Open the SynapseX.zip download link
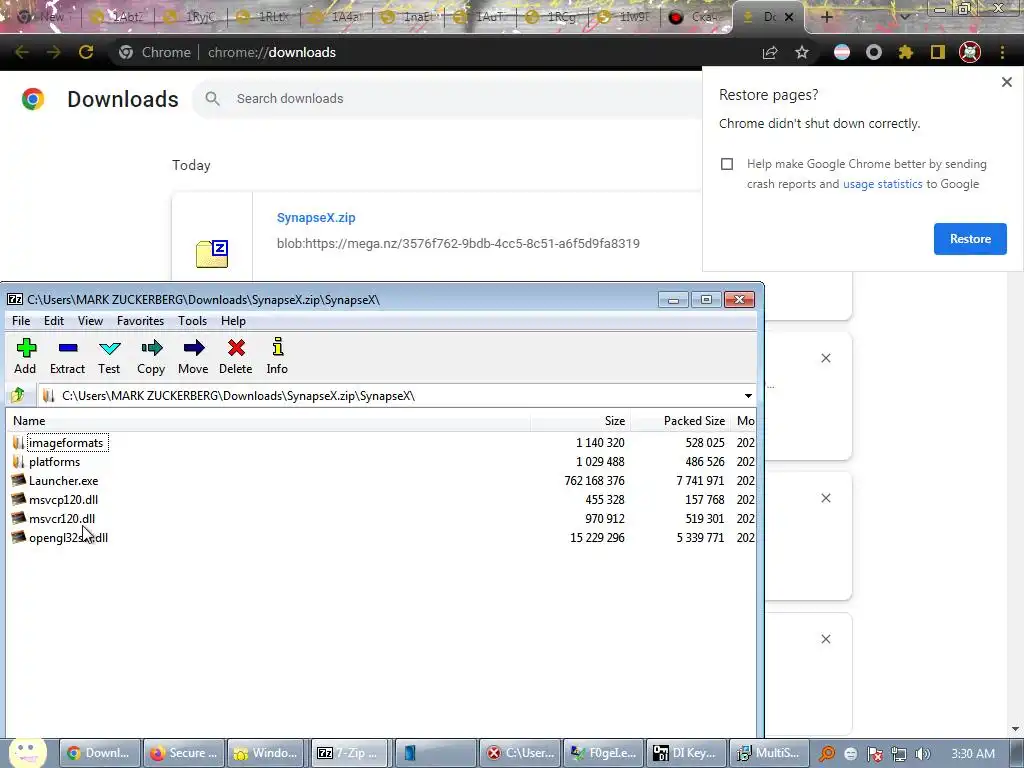Screen dimensions: 1024x768 (x=316, y=217)
